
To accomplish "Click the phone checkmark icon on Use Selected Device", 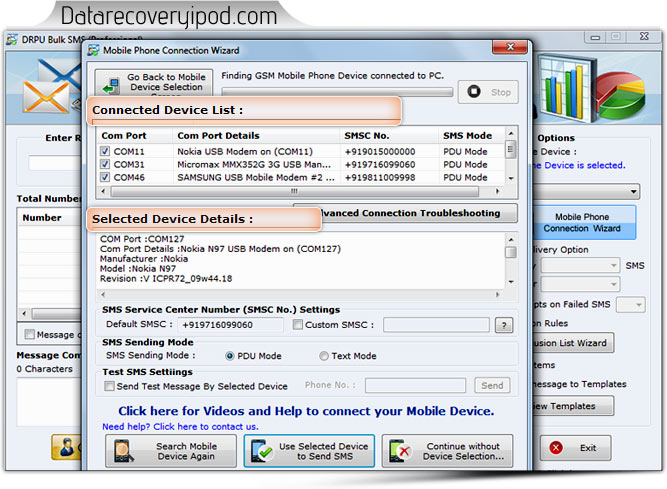I will tap(261, 451).
